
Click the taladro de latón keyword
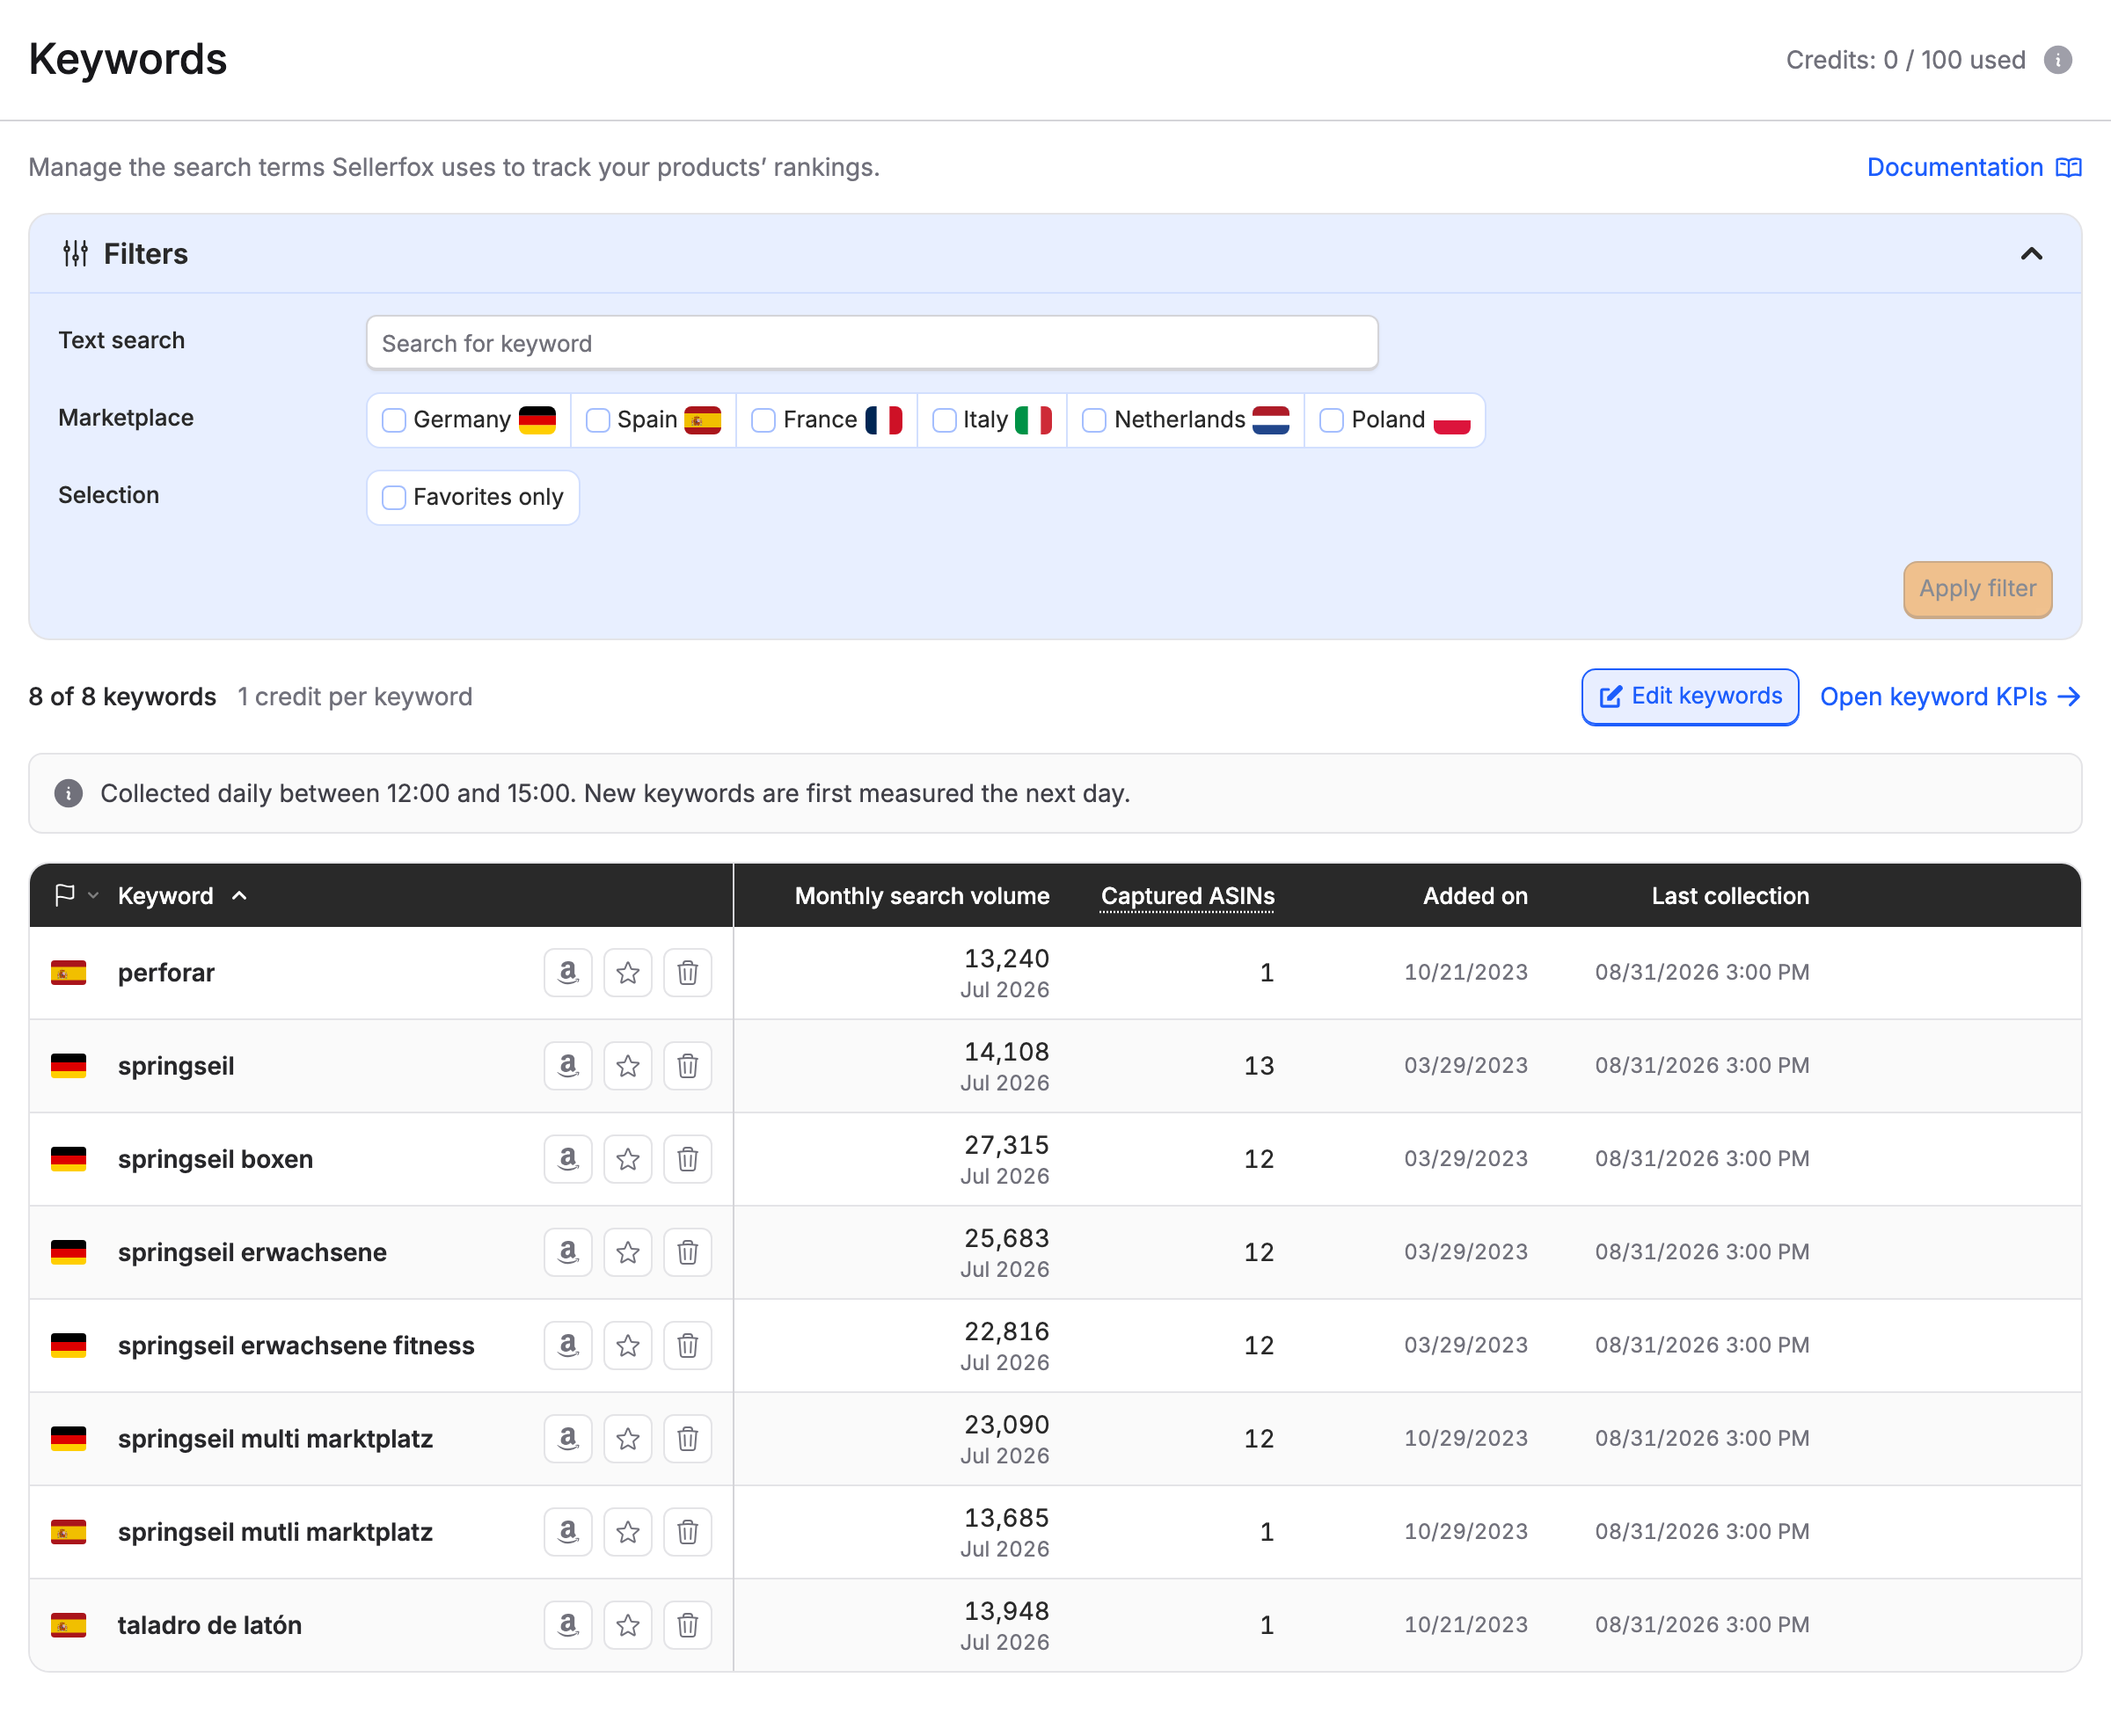pyautogui.click(x=210, y=1625)
